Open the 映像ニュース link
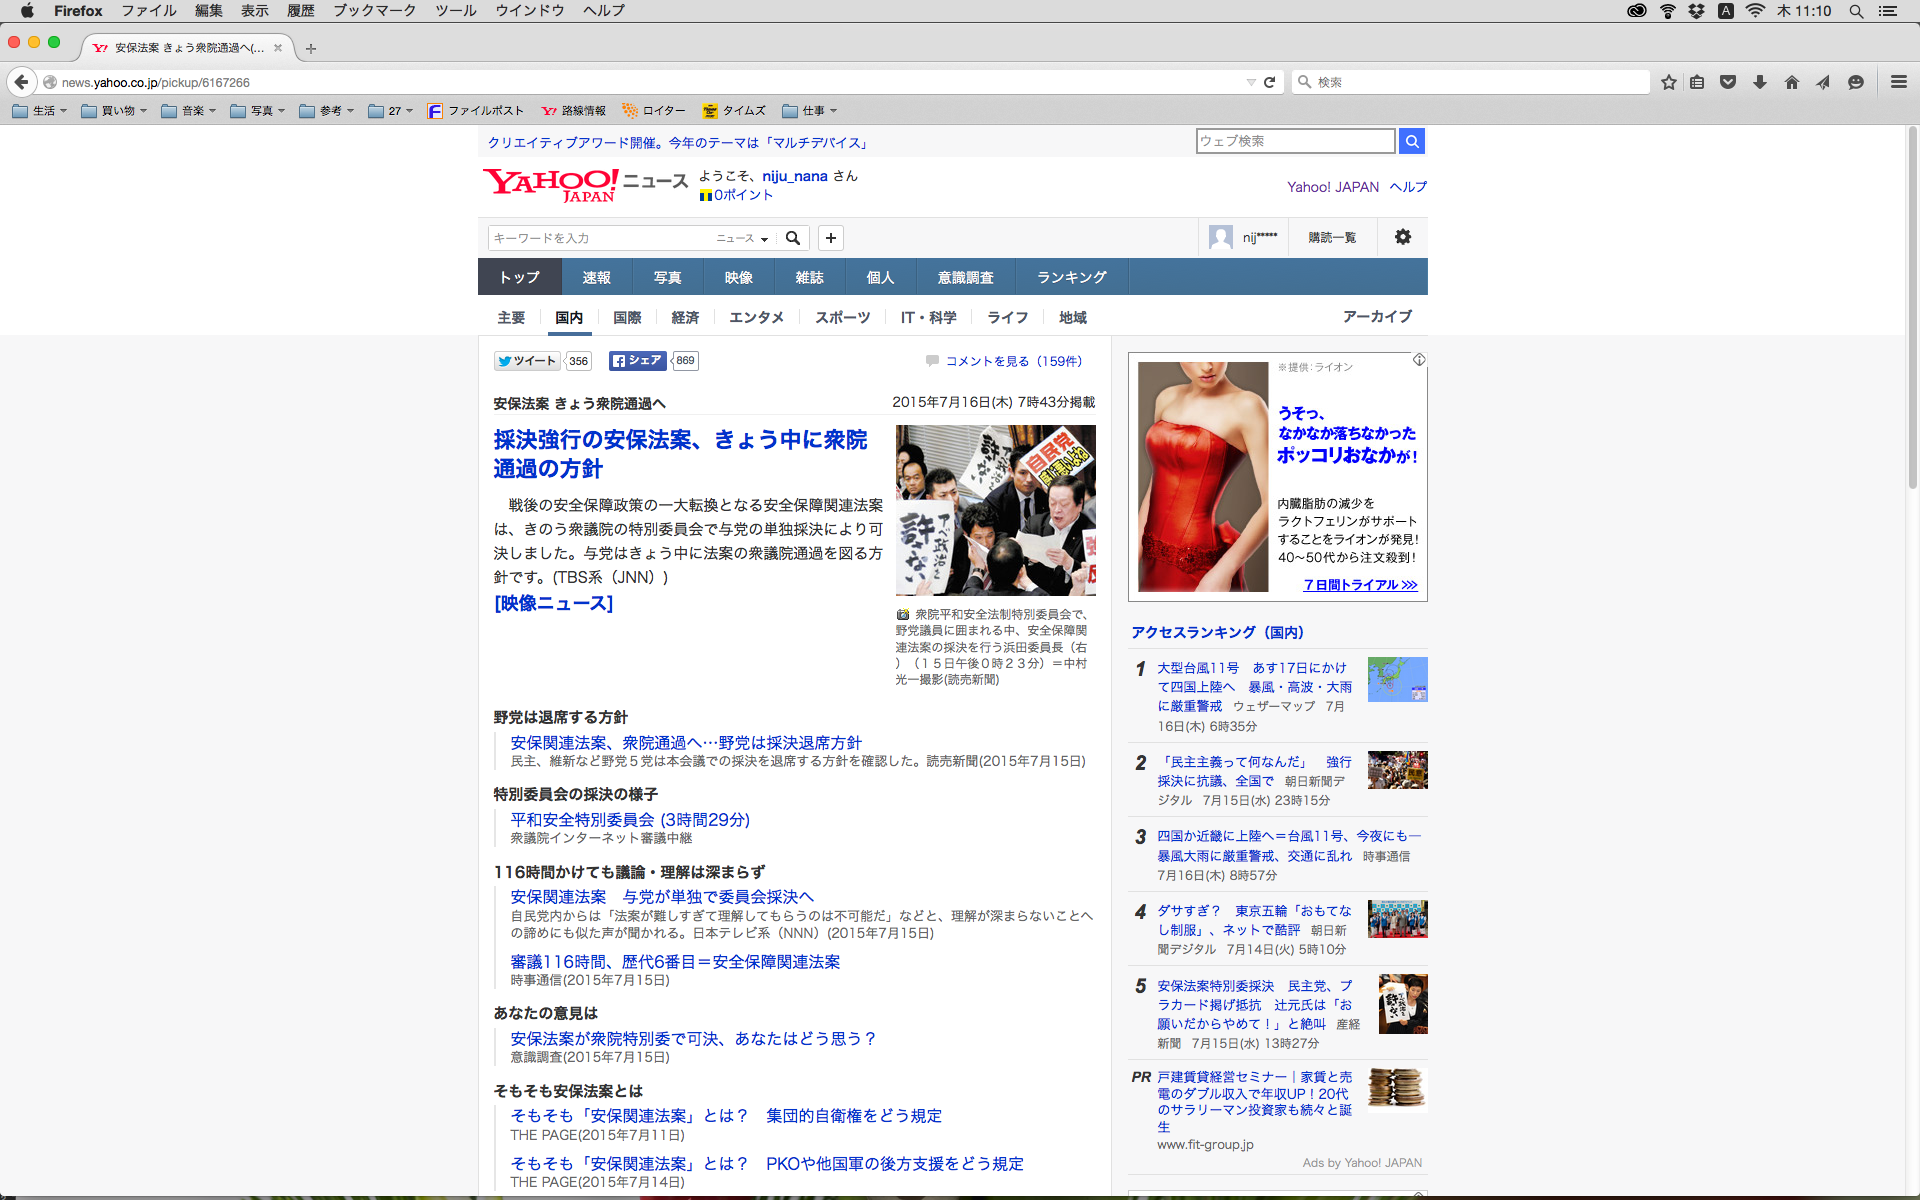This screenshot has height=1200, width=1920. click(553, 603)
